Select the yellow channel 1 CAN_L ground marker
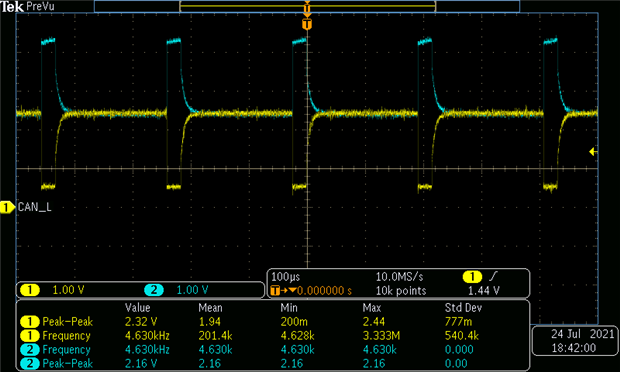This screenshot has width=620, height=372. pyautogui.click(x=7, y=207)
